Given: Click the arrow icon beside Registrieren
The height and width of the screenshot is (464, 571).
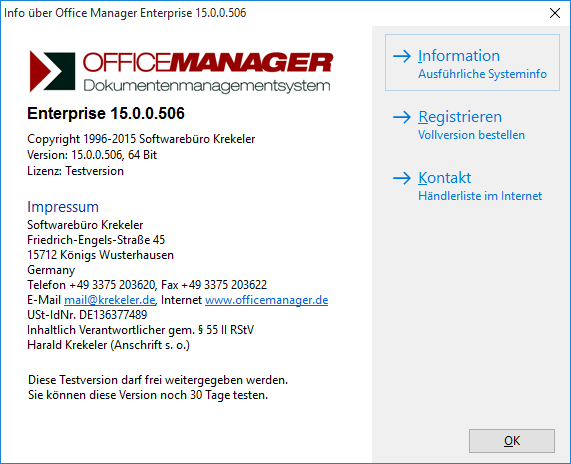Looking at the screenshot, I should click(x=402, y=117).
